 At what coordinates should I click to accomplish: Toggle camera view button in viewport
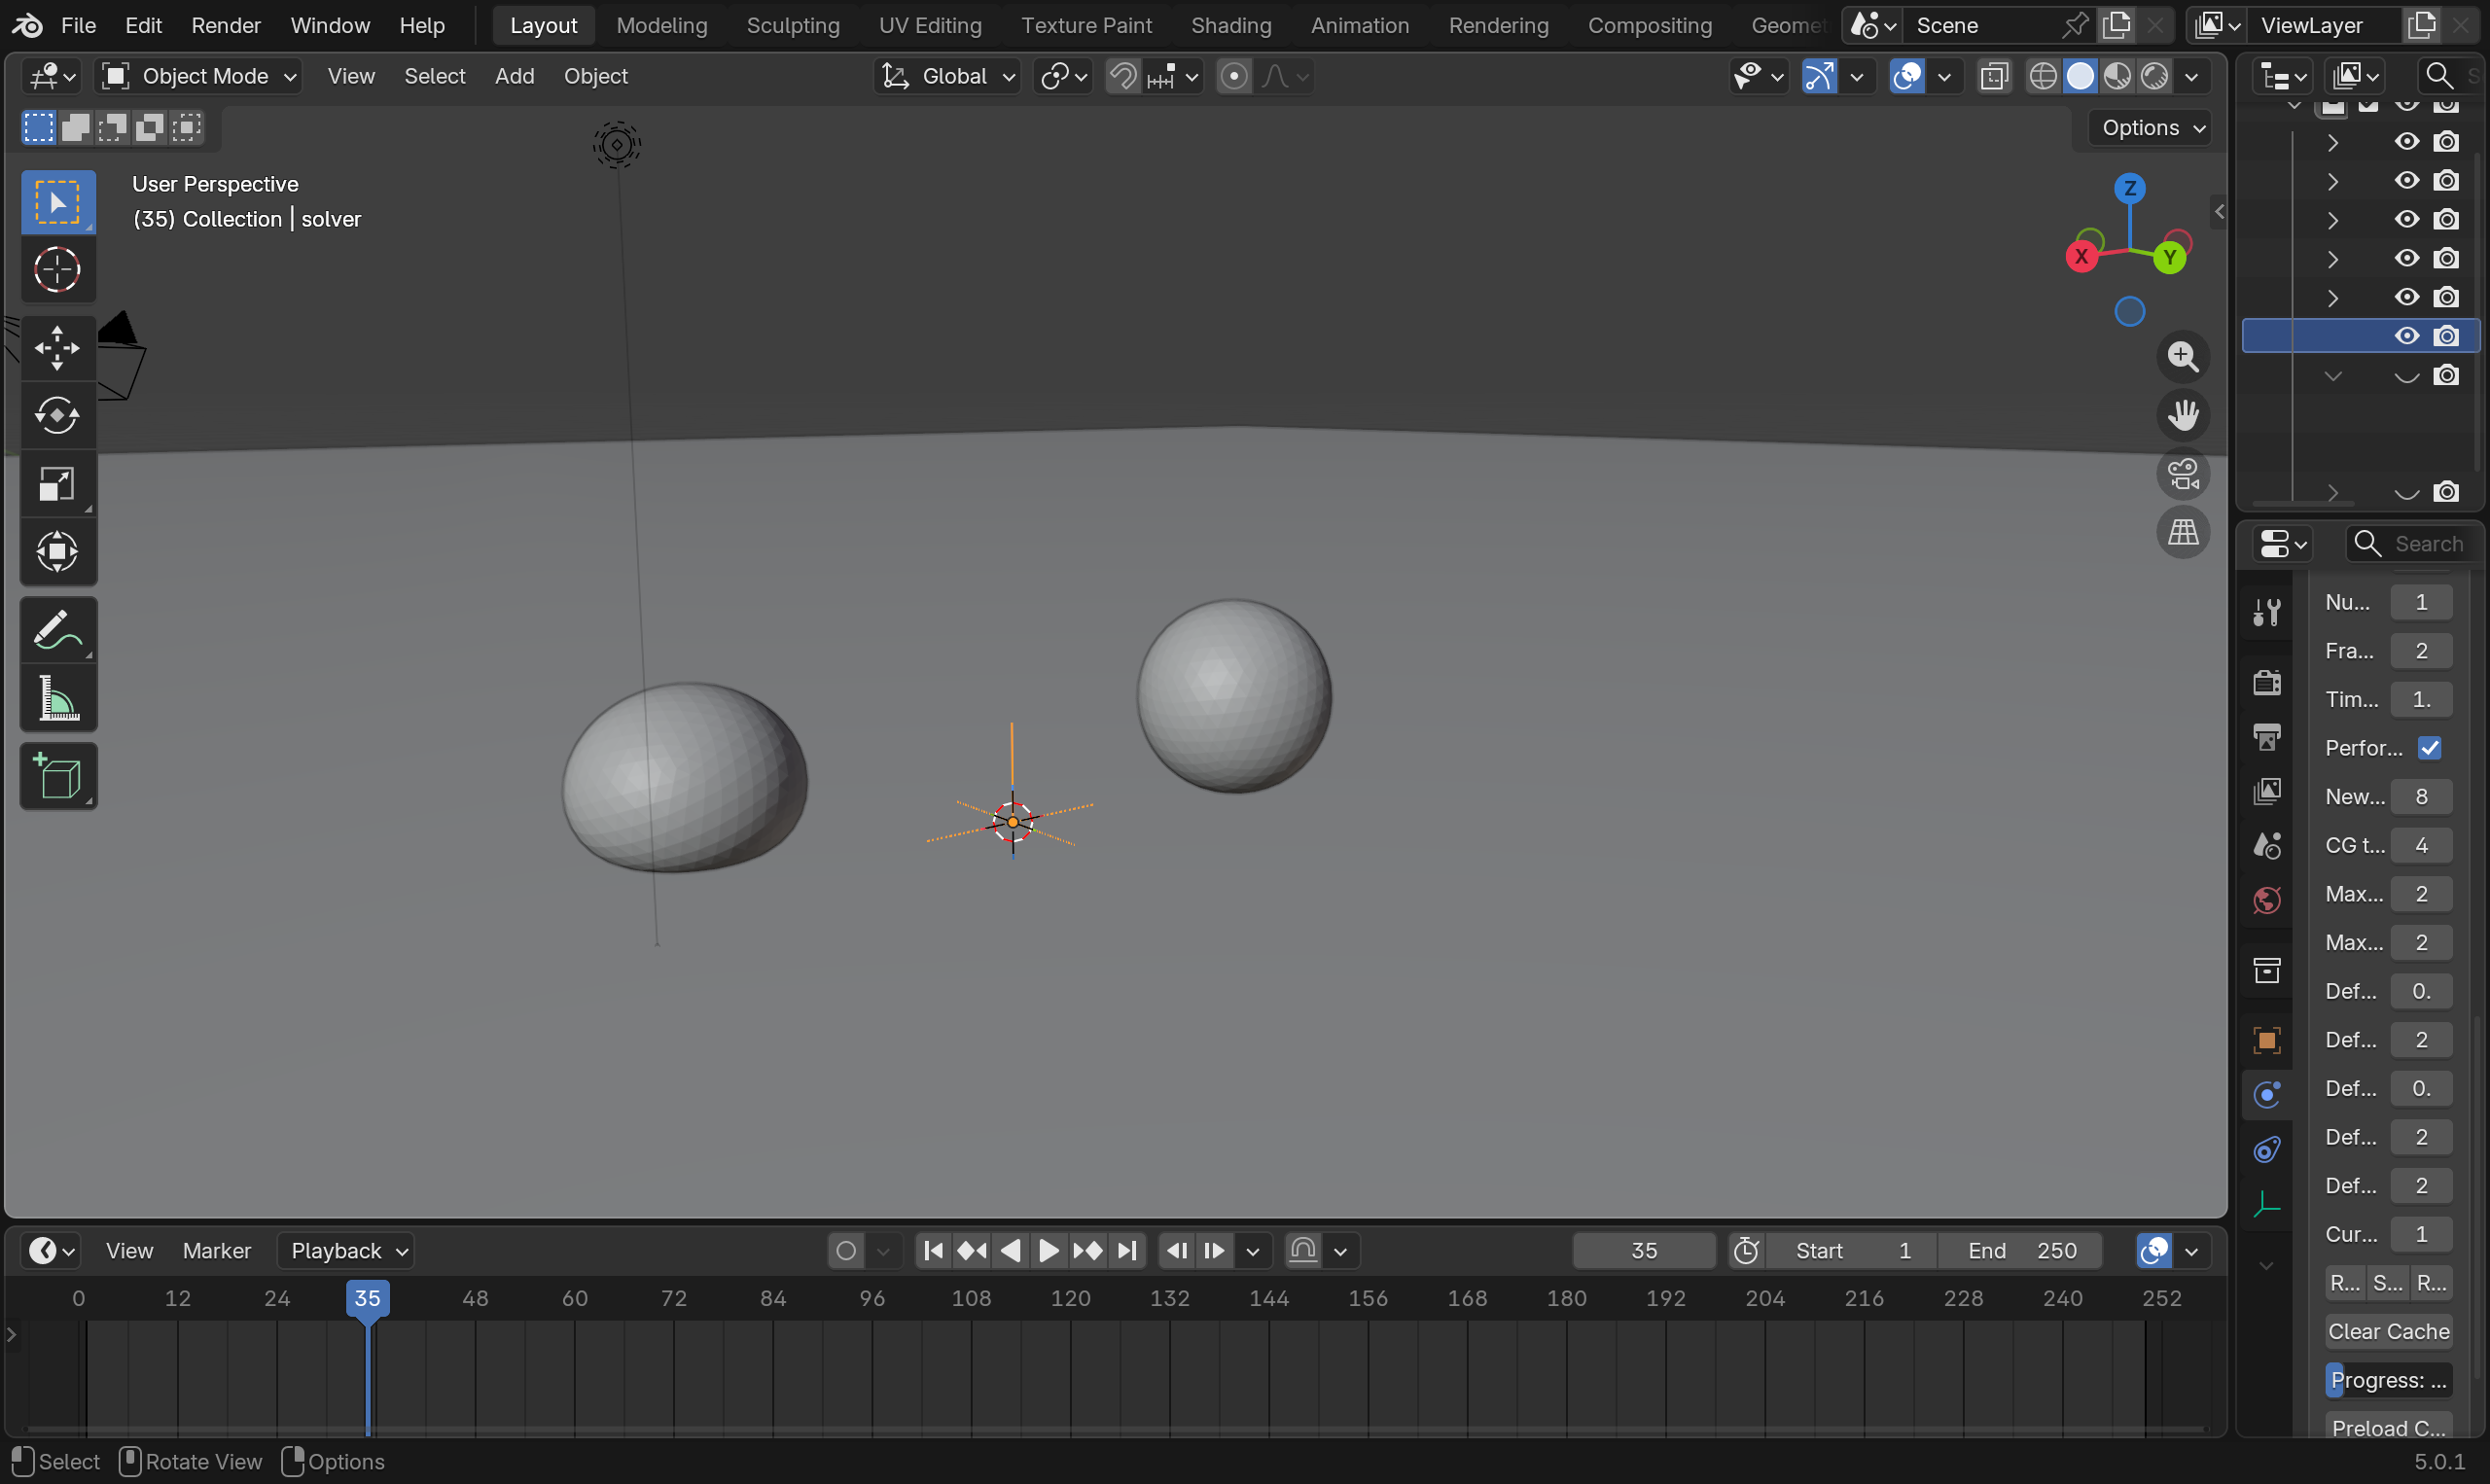[x=2182, y=474]
